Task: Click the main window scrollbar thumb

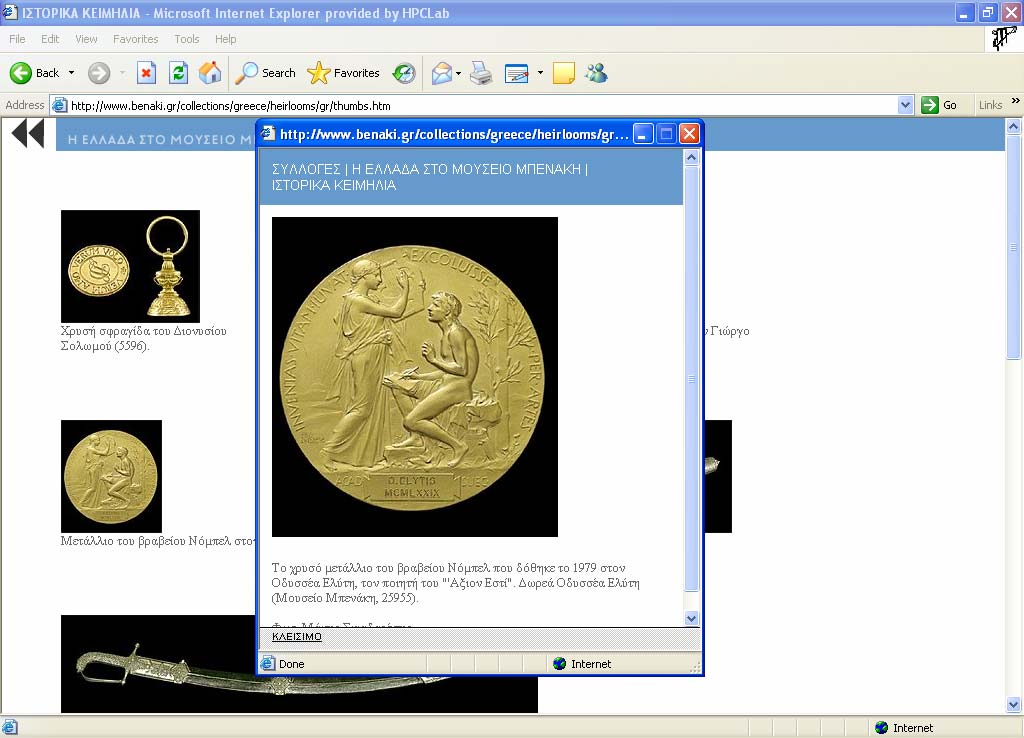Action: tap(1014, 248)
